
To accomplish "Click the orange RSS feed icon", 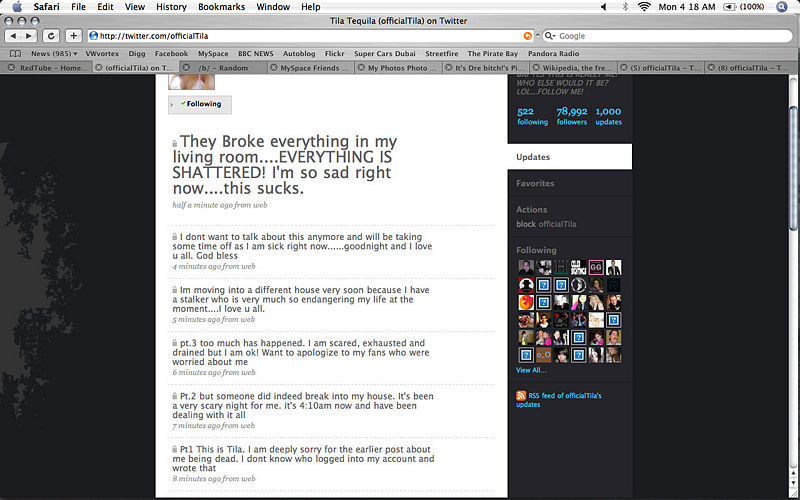I will (x=522, y=397).
